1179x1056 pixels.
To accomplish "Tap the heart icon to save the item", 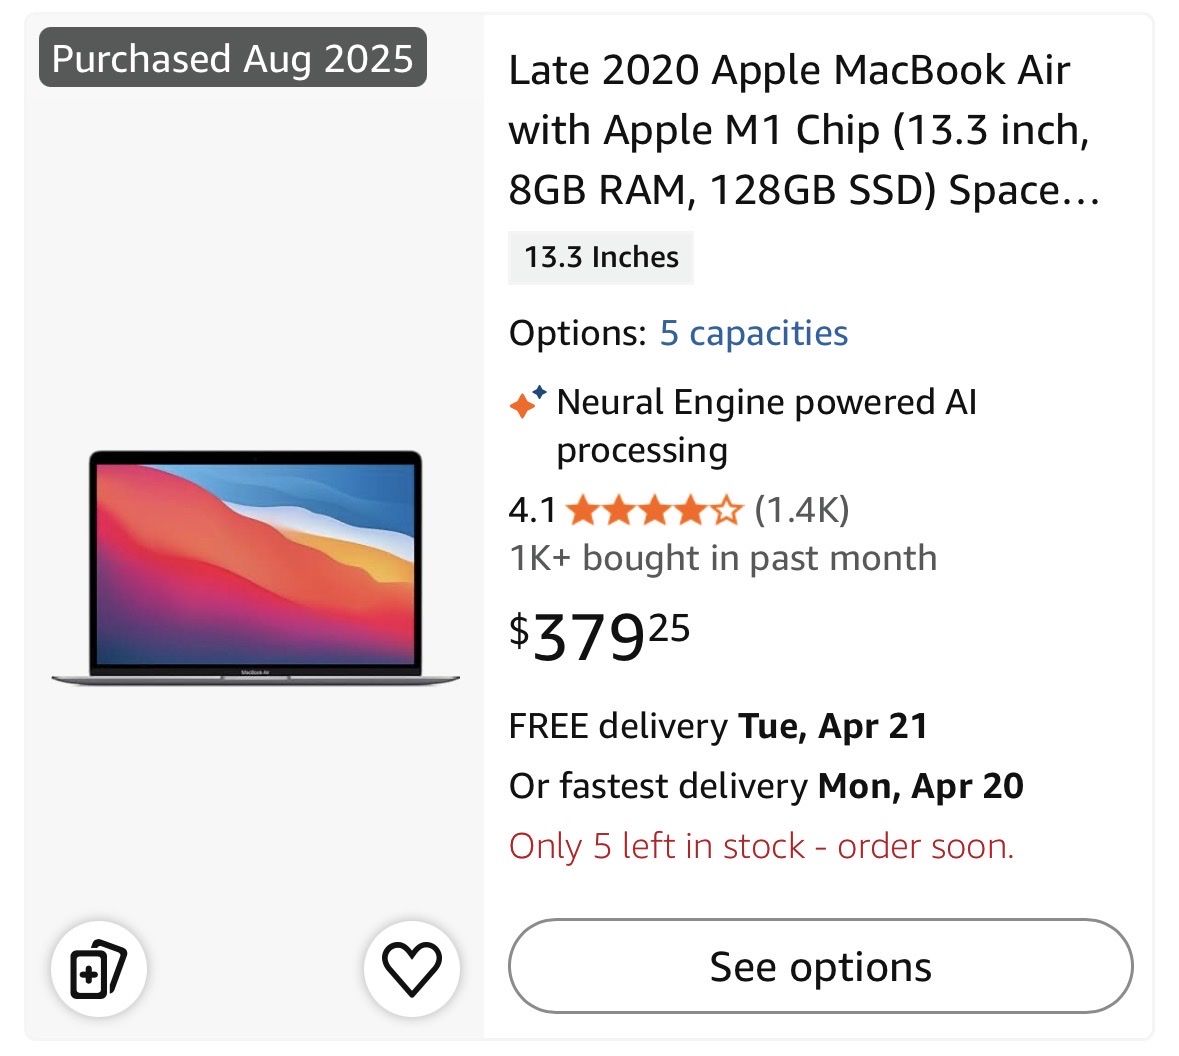I will tap(412, 968).
